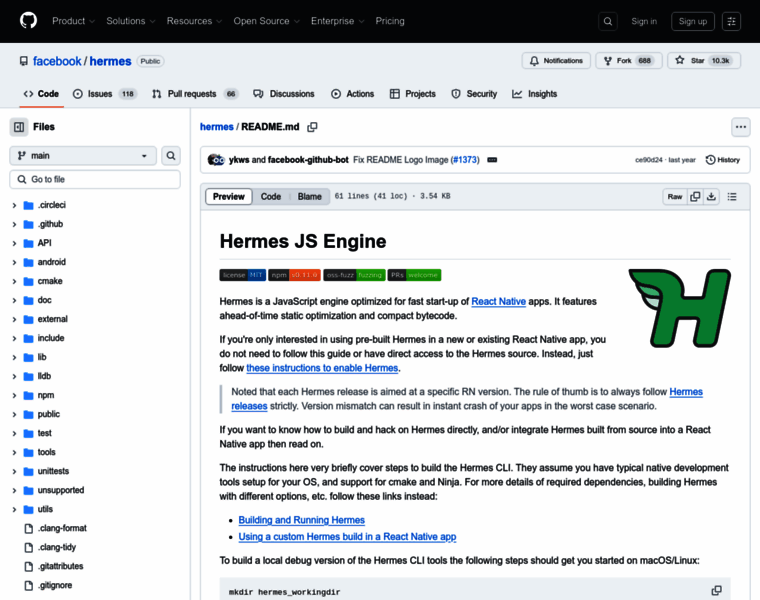Star the hermes repository
This screenshot has height=600, width=760.
coord(704,61)
